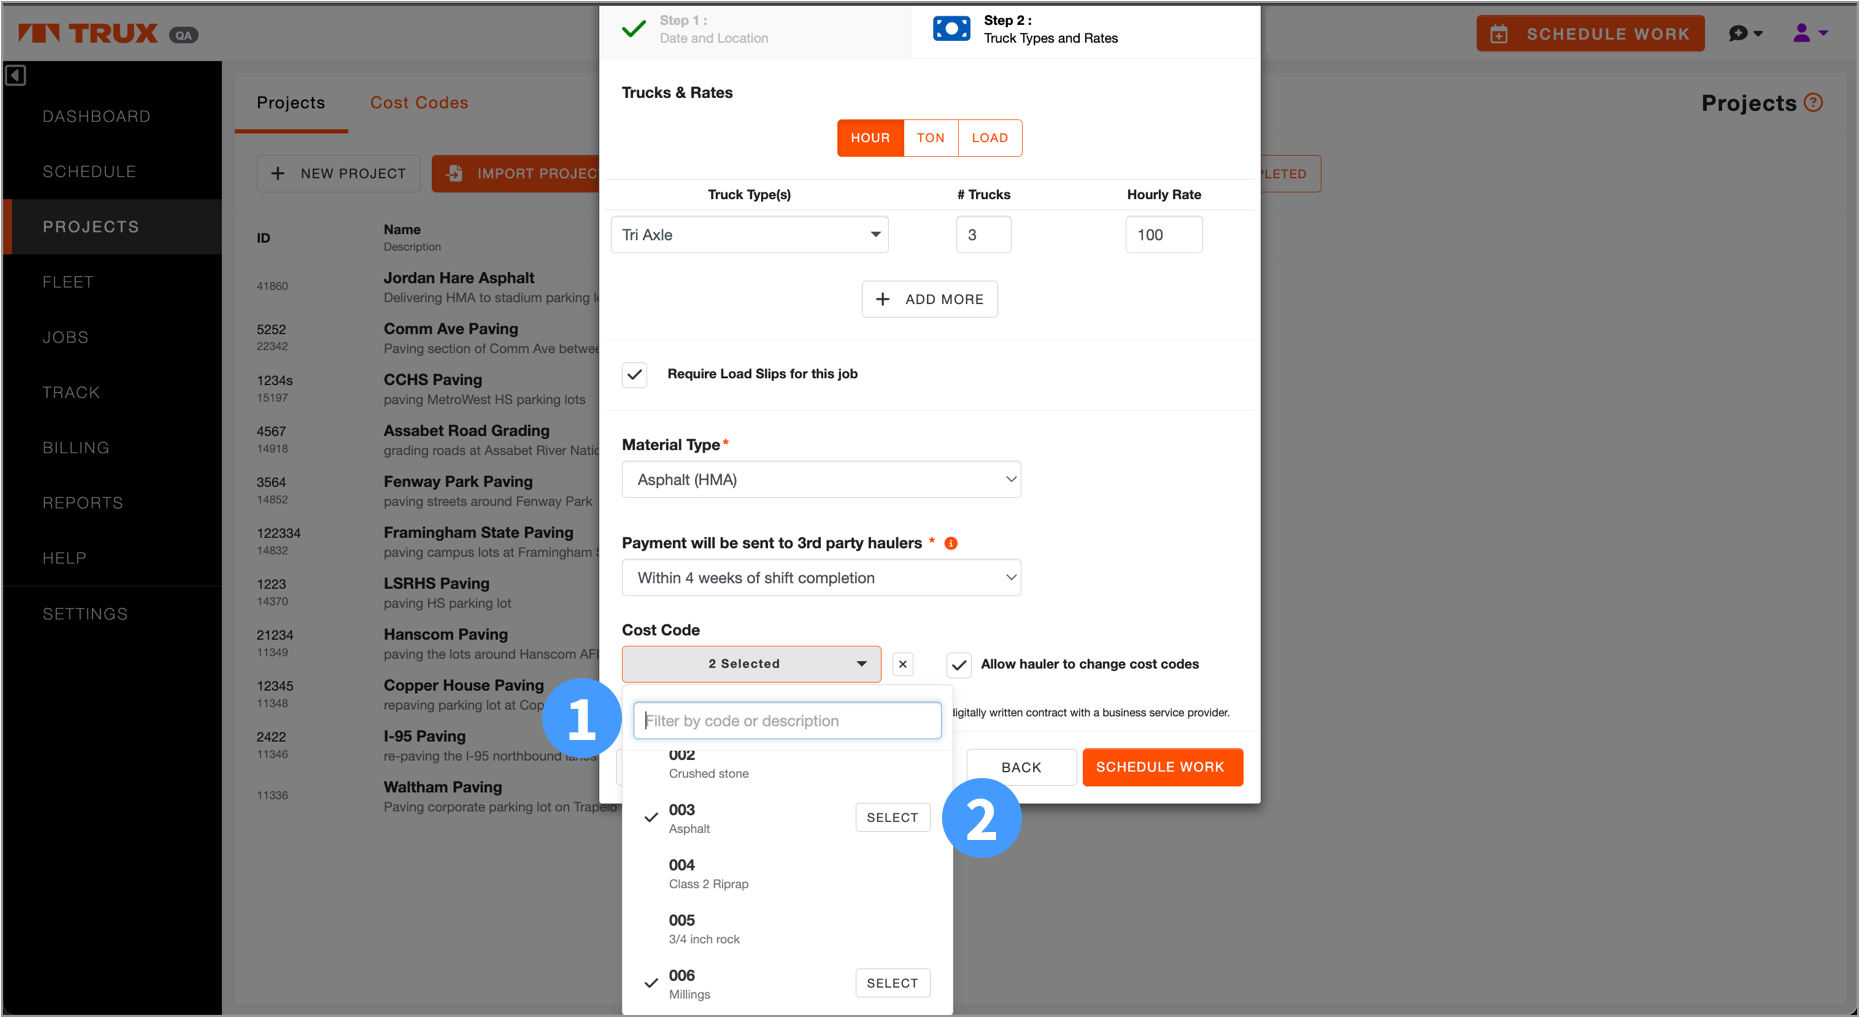
Task: Collapse the sidebar with the arrow icon
Action: (x=15, y=76)
